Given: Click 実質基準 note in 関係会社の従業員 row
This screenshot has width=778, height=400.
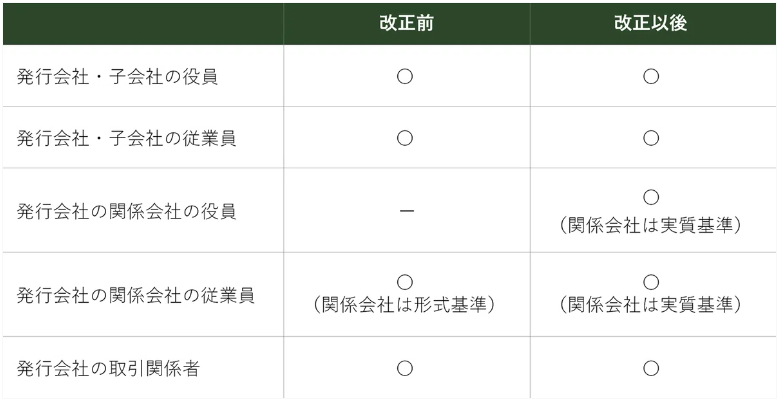Looking at the screenshot, I should 650,305.
